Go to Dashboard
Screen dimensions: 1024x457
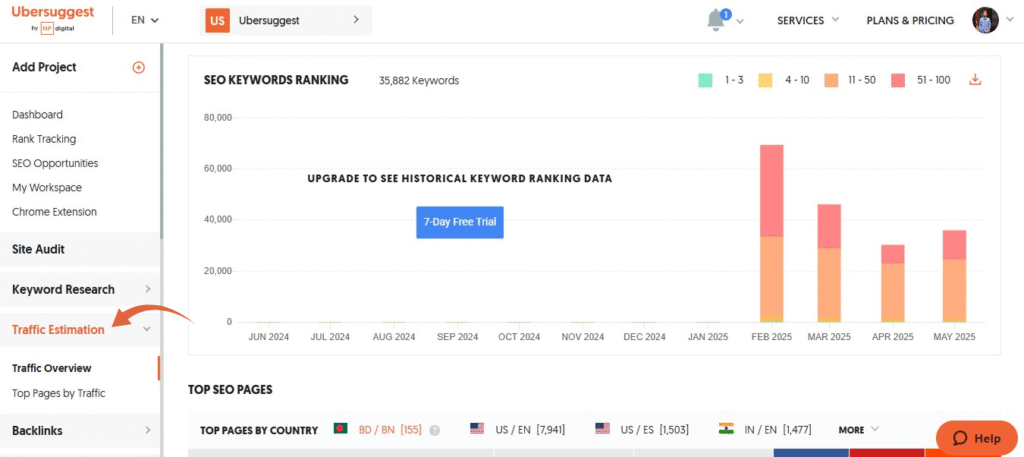tap(37, 115)
